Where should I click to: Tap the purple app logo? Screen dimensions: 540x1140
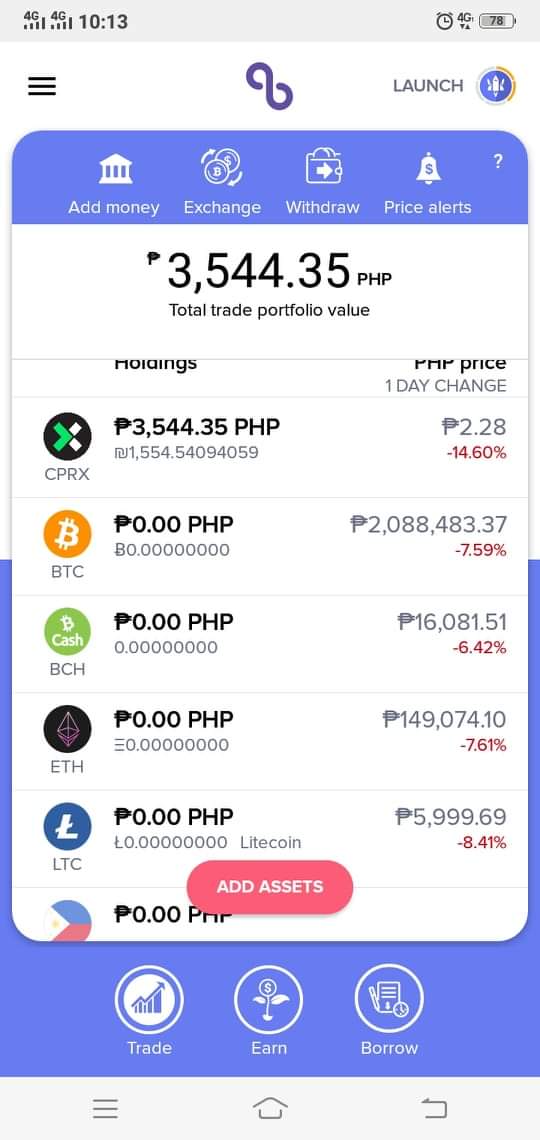pos(269,86)
